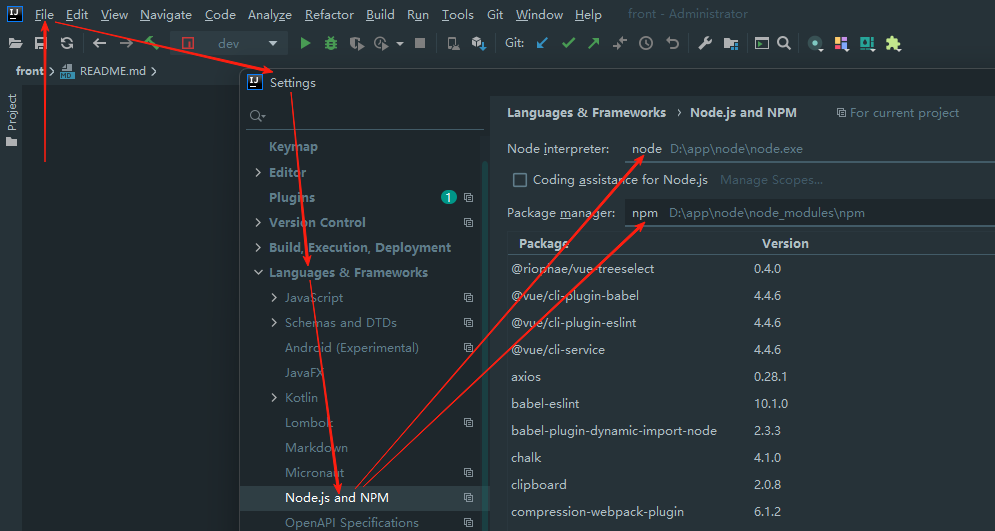Click the colorful grid plugin icon in toolbar
The height and width of the screenshot is (531, 995).
841,43
